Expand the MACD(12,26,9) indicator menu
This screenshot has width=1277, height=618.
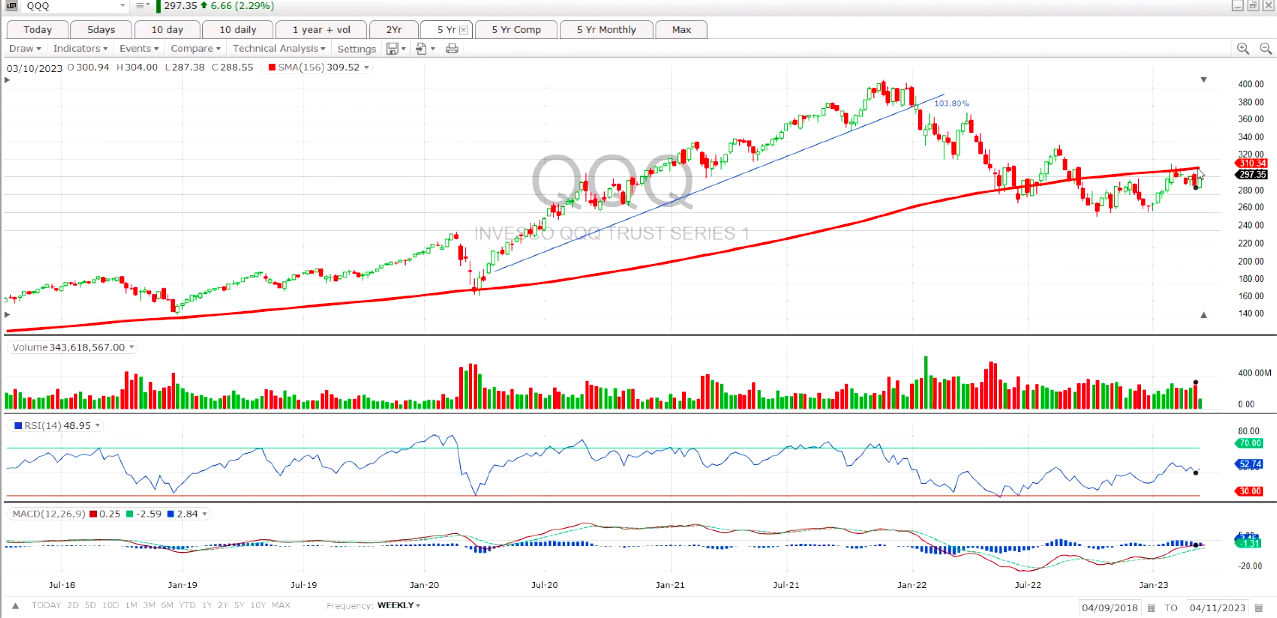[204, 513]
